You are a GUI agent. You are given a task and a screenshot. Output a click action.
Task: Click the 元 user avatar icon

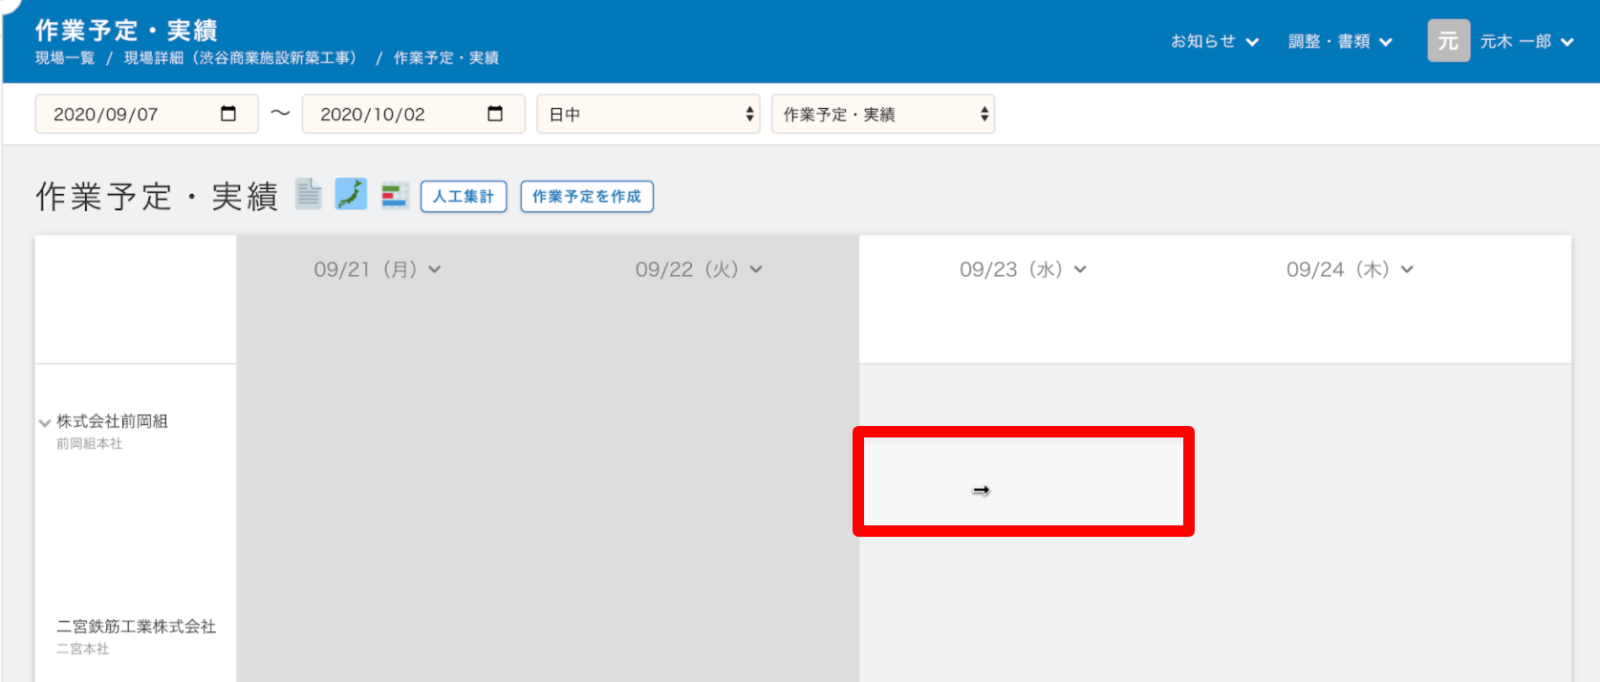(1447, 41)
